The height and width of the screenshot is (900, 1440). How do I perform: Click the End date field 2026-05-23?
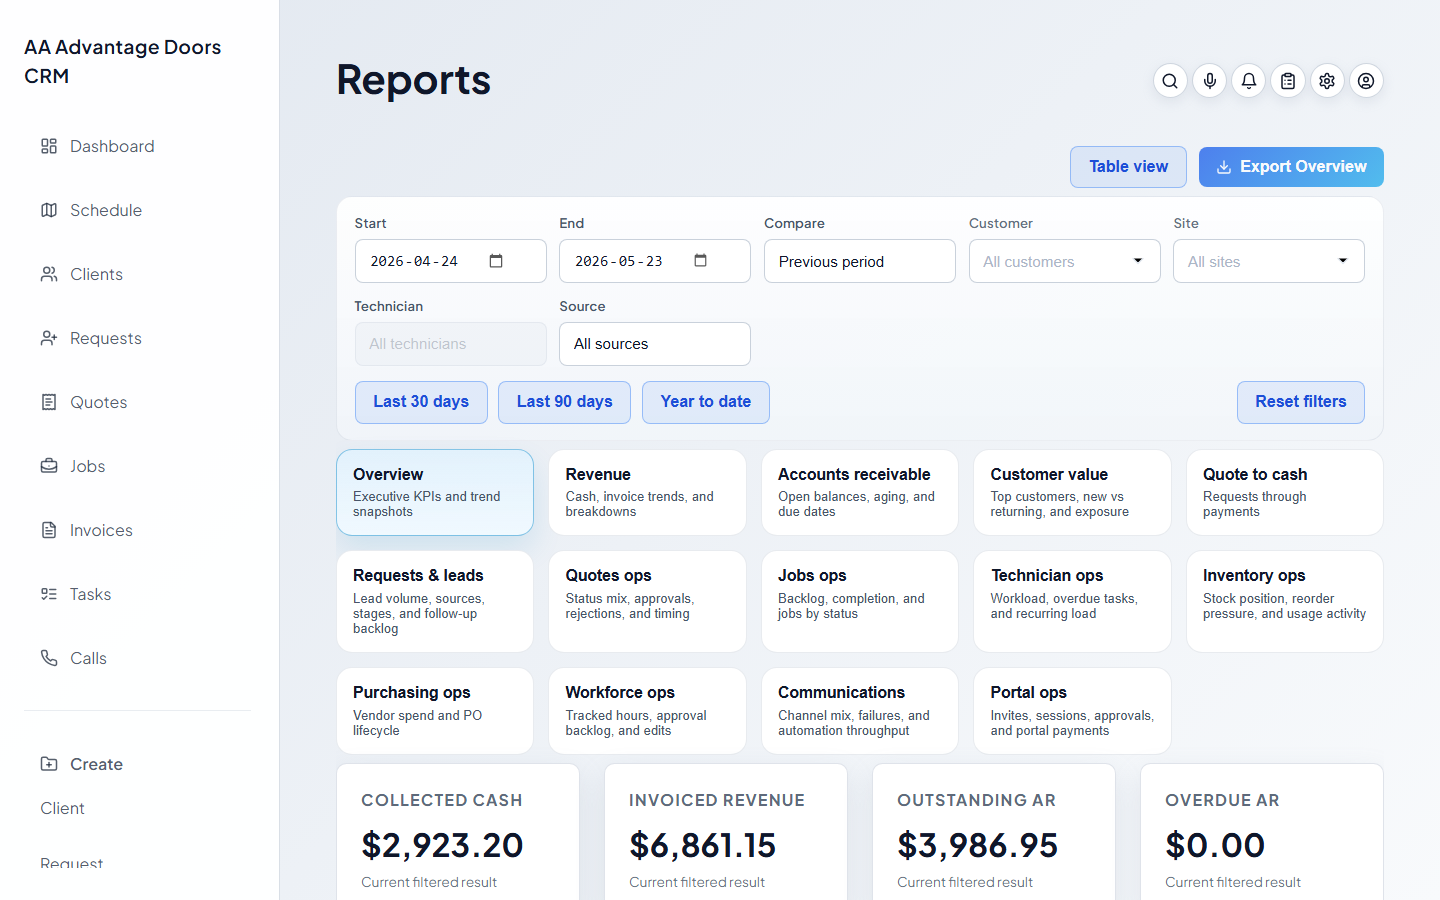(655, 261)
